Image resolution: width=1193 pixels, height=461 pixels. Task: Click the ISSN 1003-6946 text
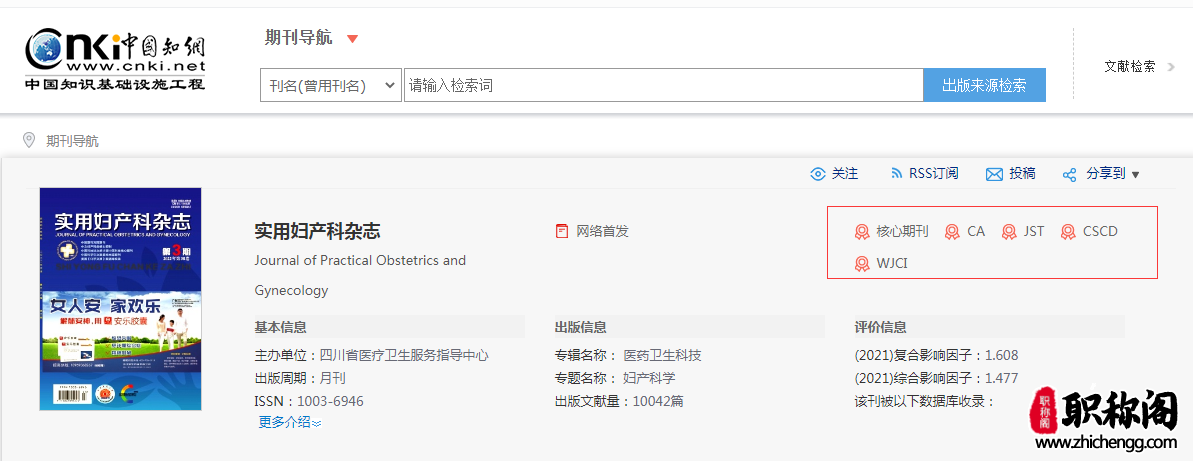coord(309,401)
